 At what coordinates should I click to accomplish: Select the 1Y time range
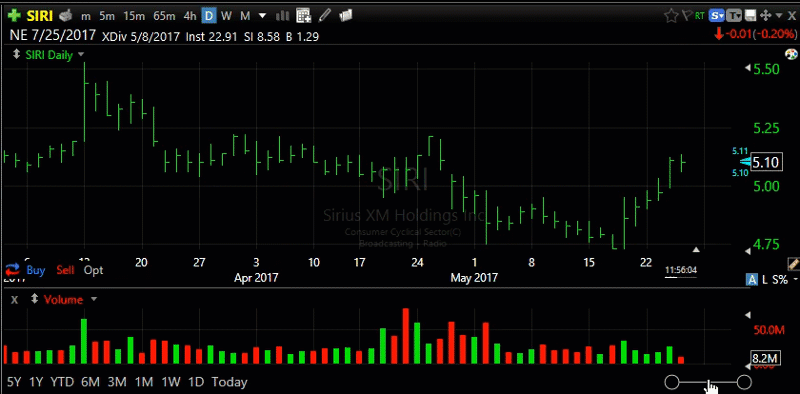pos(35,382)
